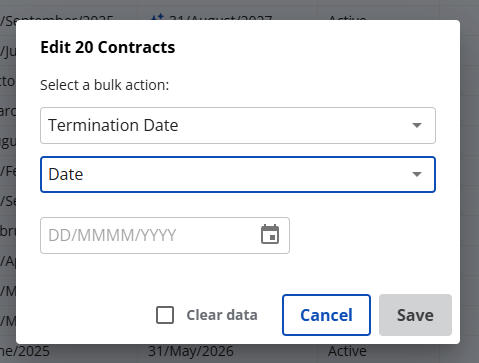Click the sparkle icon beside 31/August/2027
The height and width of the screenshot is (363, 479).
[157, 17]
